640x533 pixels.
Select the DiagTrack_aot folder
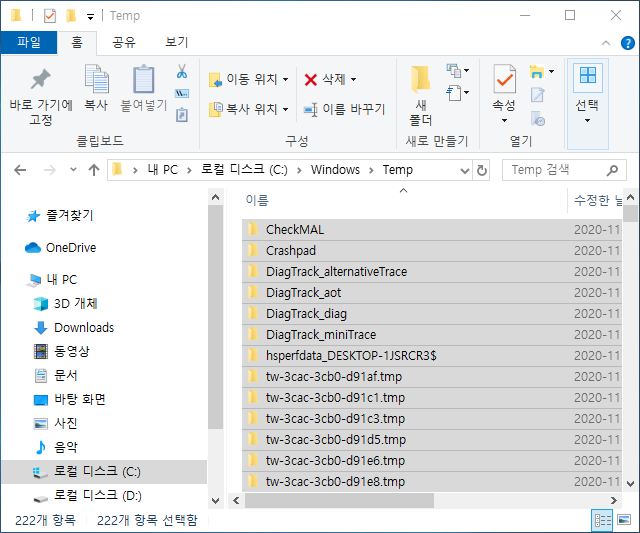pyautogui.click(x=432, y=293)
